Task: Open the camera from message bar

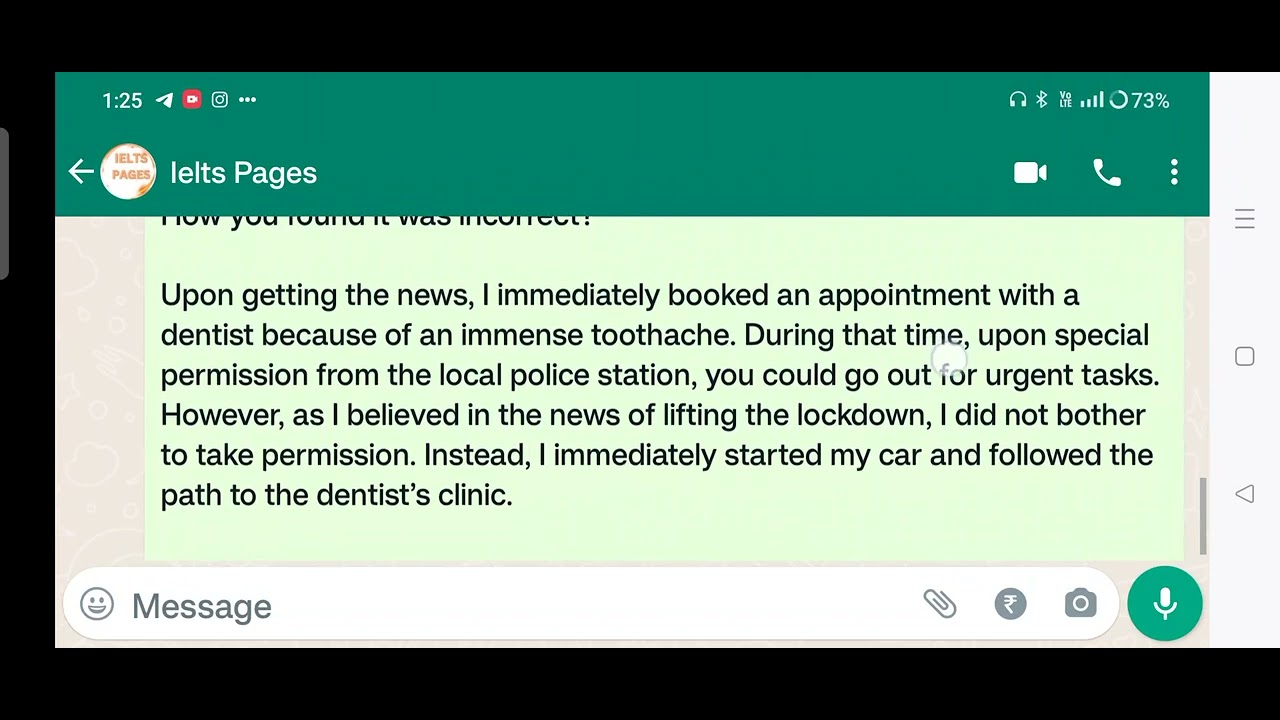Action: tap(1080, 603)
